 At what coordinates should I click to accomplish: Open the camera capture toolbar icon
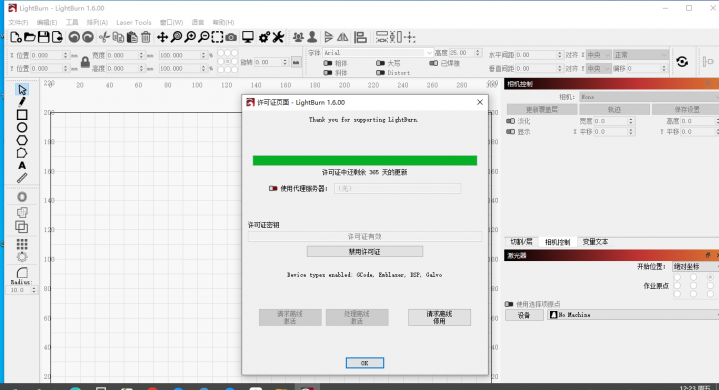pos(231,37)
